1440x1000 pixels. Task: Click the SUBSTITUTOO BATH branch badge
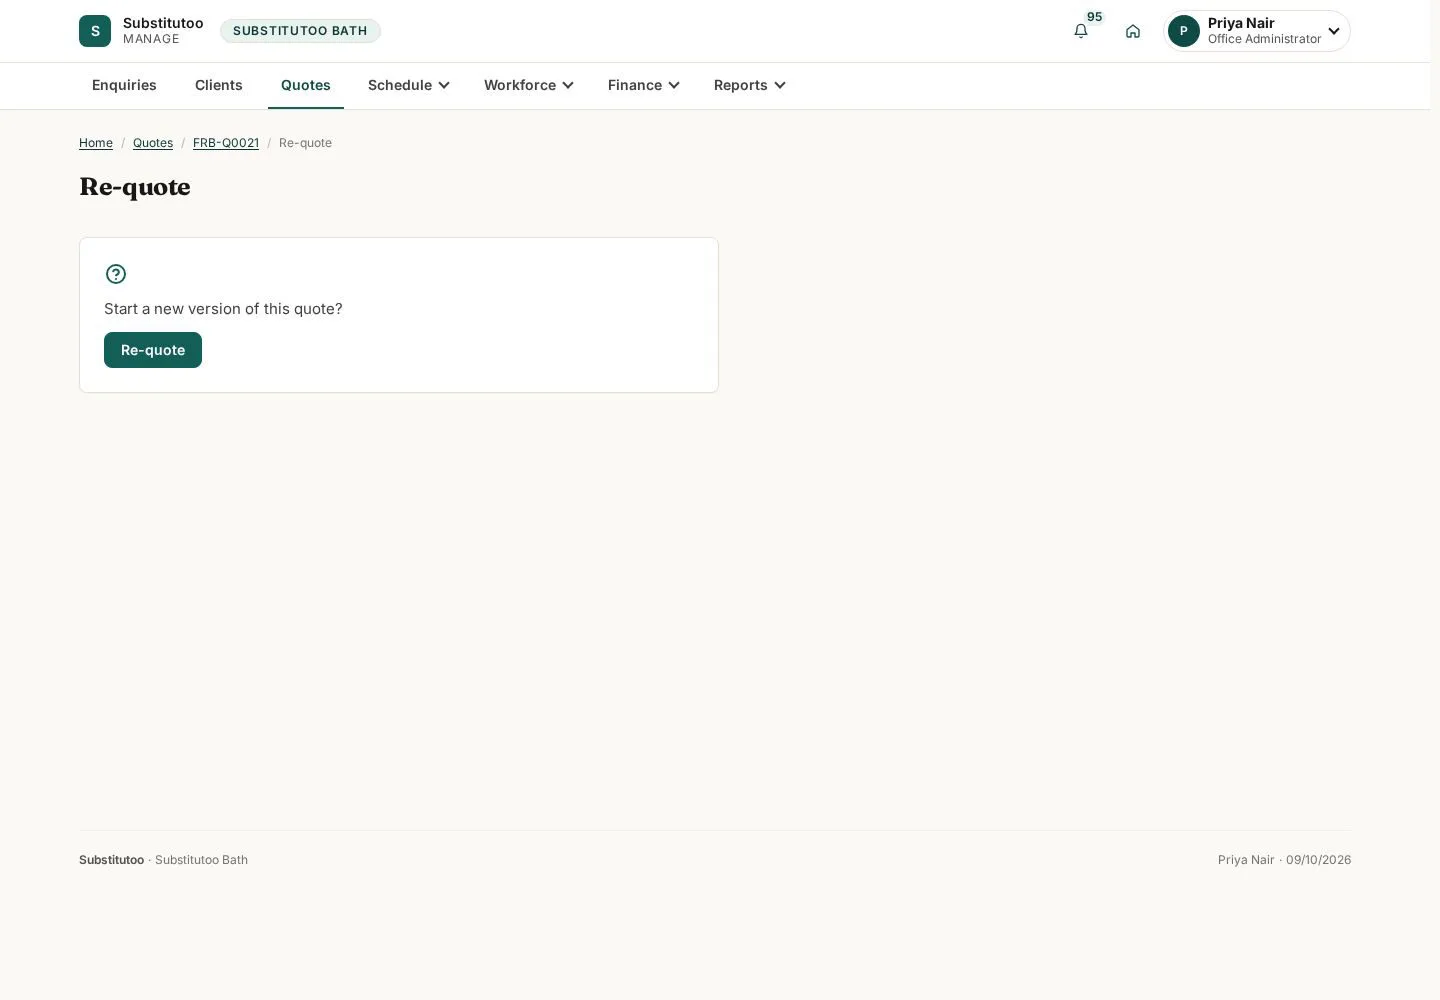pos(300,31)
